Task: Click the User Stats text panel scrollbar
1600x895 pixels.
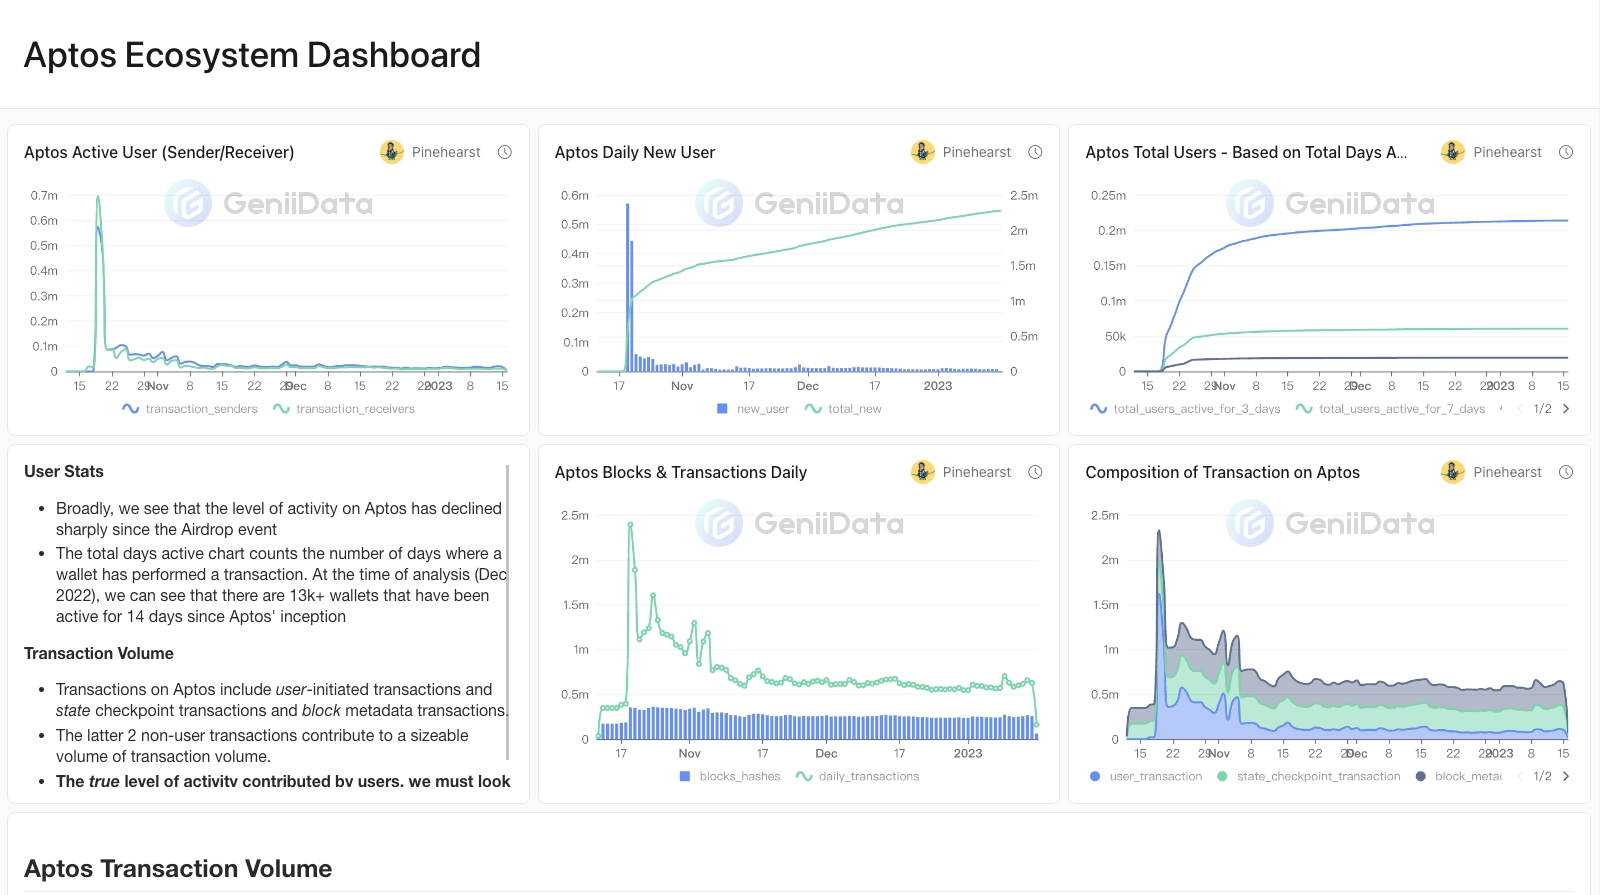Action: point(508,612)
